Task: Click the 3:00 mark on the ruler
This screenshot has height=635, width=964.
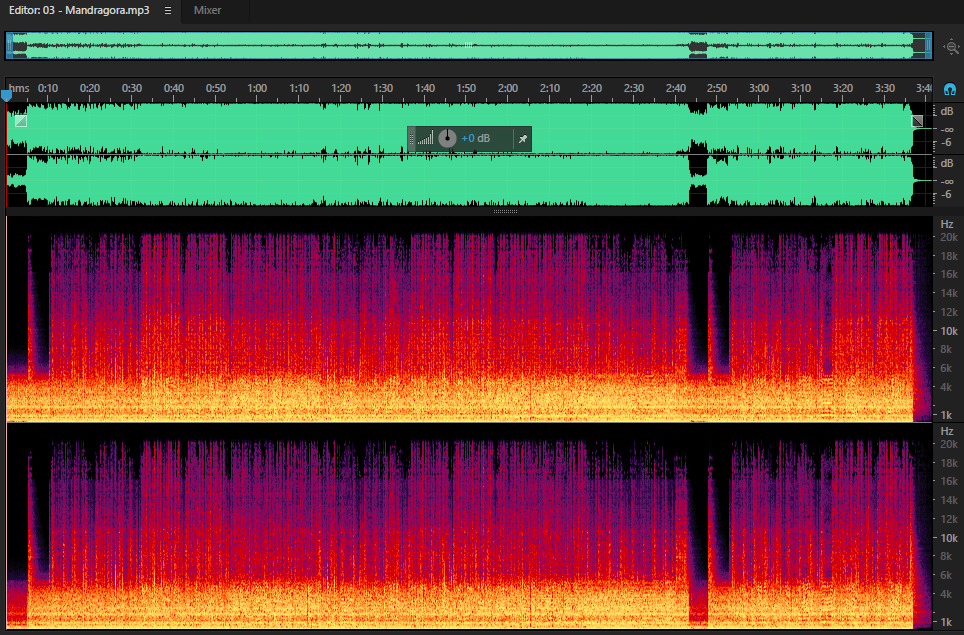Action: [759, 88]
